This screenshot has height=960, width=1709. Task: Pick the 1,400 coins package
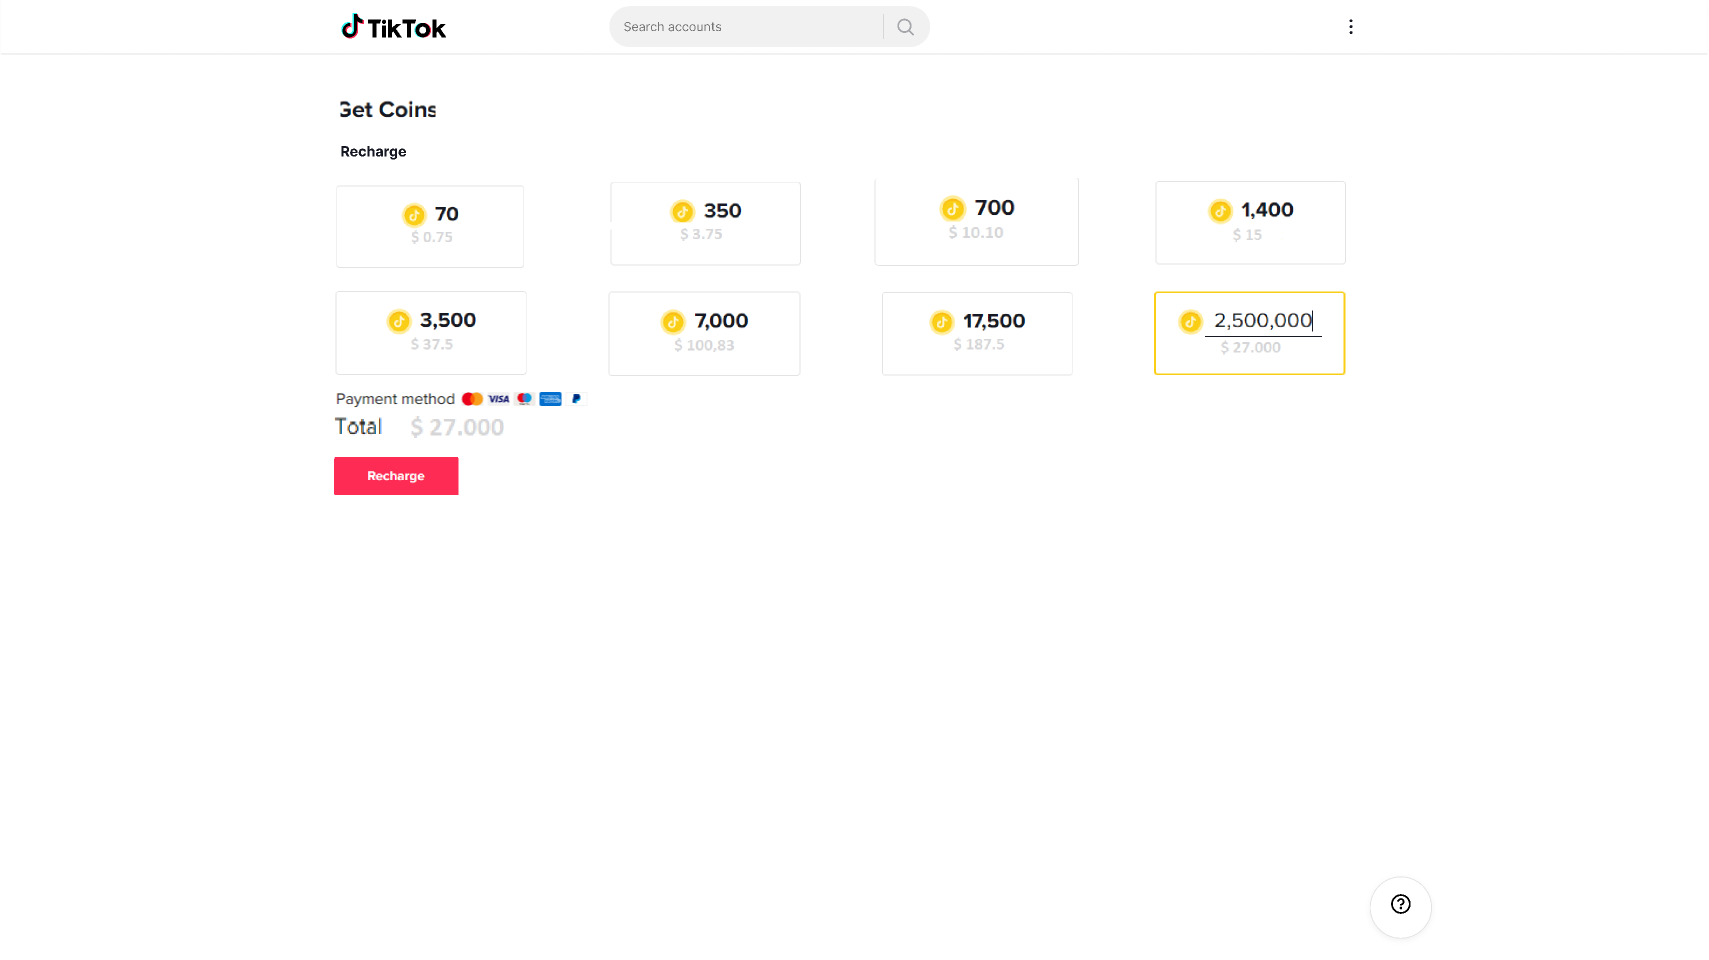pyautogui.click(x=1250, y=222)
